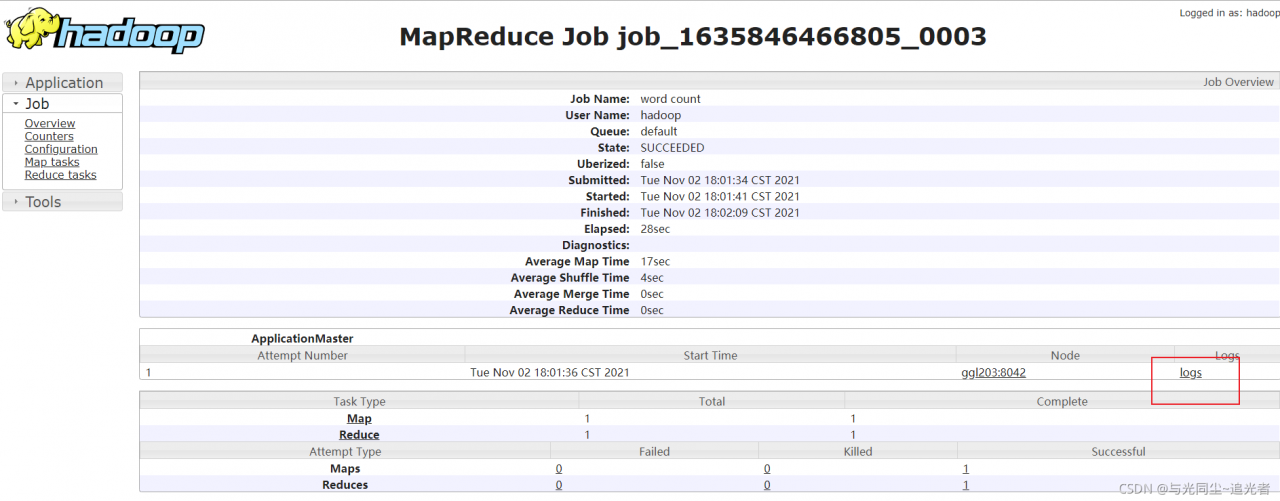Open successful Reduces attempts count
Viewport: 1280px width, 501px height.
point(966,485)
